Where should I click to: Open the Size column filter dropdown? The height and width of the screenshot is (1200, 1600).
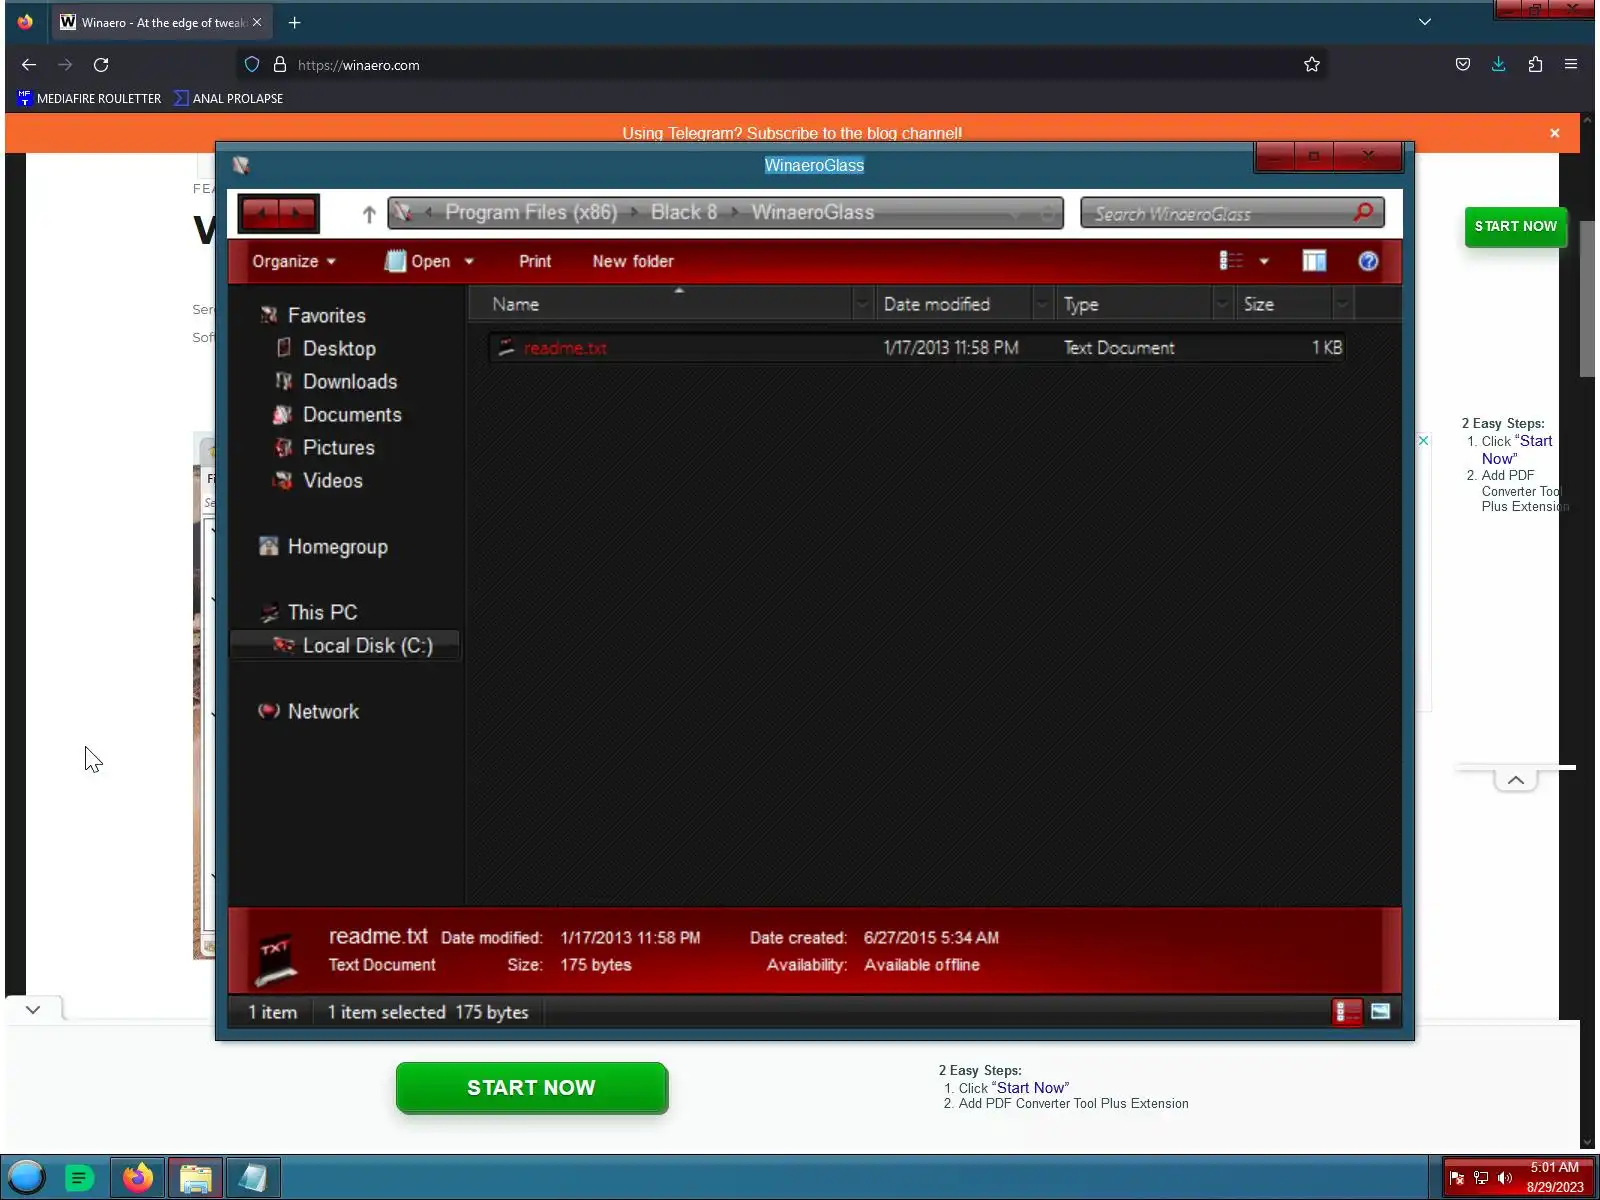[x=1342, y=304]
